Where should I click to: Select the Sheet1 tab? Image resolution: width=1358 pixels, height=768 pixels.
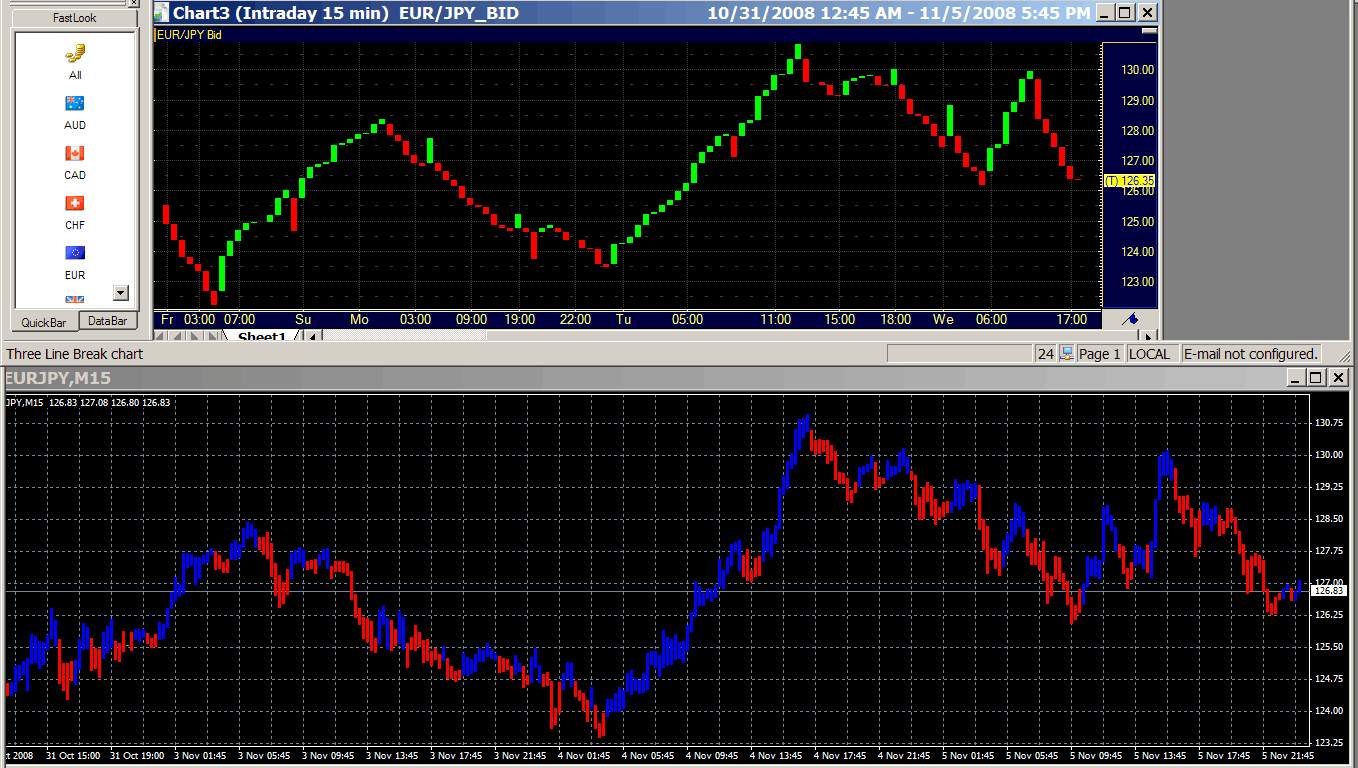coord(262,337)
